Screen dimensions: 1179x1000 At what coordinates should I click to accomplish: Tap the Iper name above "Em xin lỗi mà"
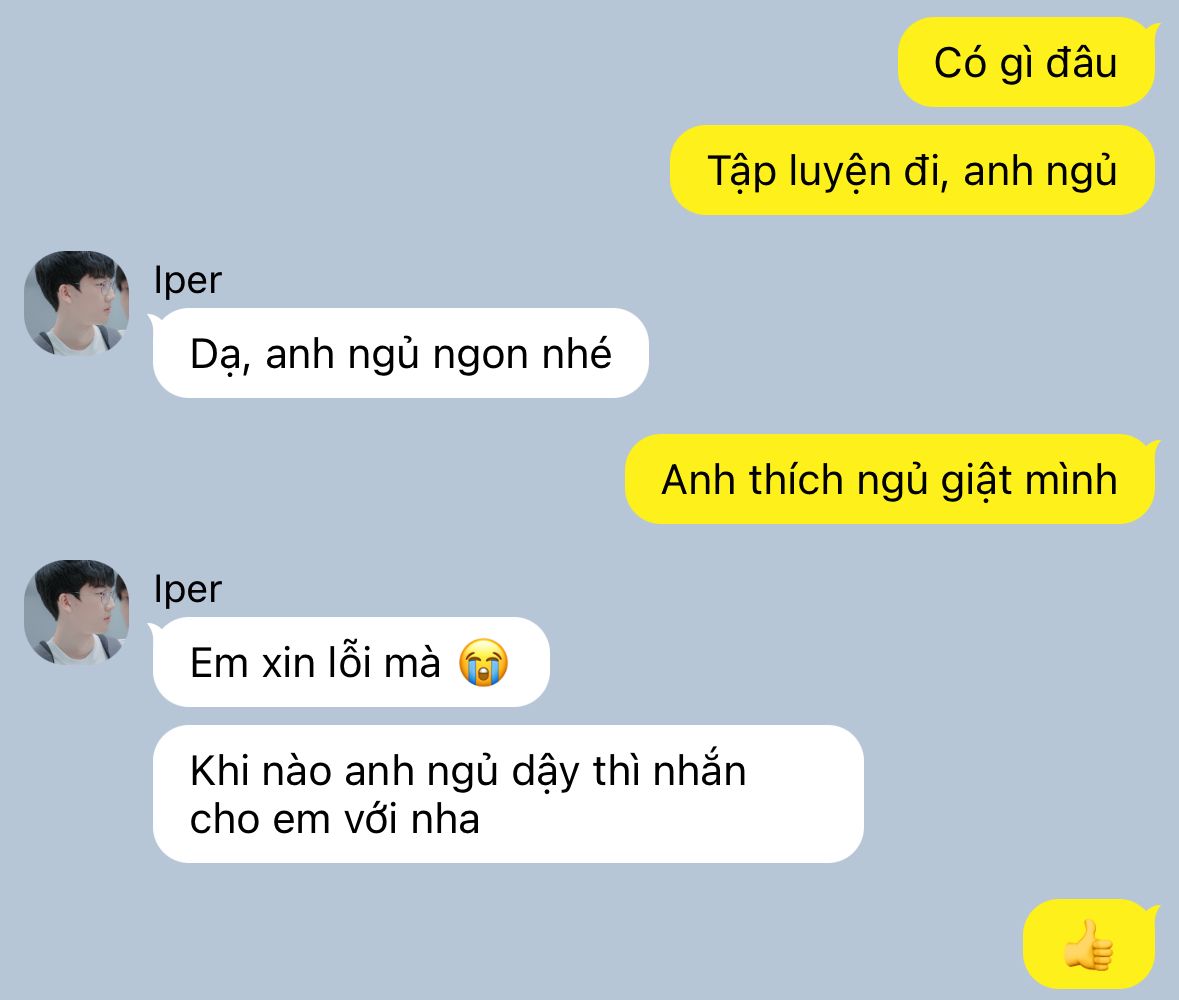click(187, 589)
